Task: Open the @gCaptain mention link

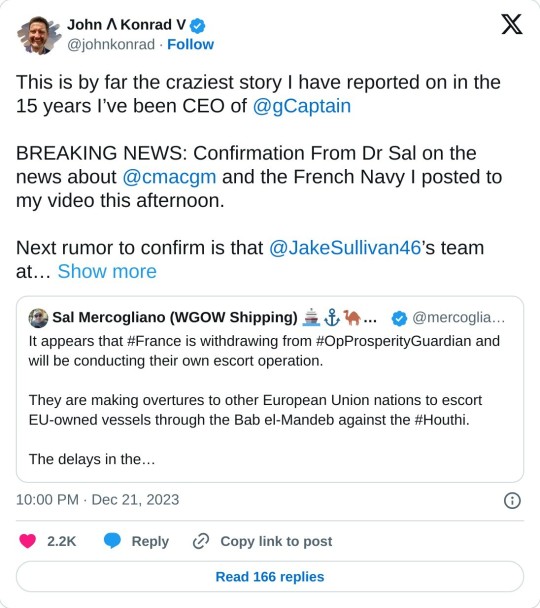Action: [302, 106]
